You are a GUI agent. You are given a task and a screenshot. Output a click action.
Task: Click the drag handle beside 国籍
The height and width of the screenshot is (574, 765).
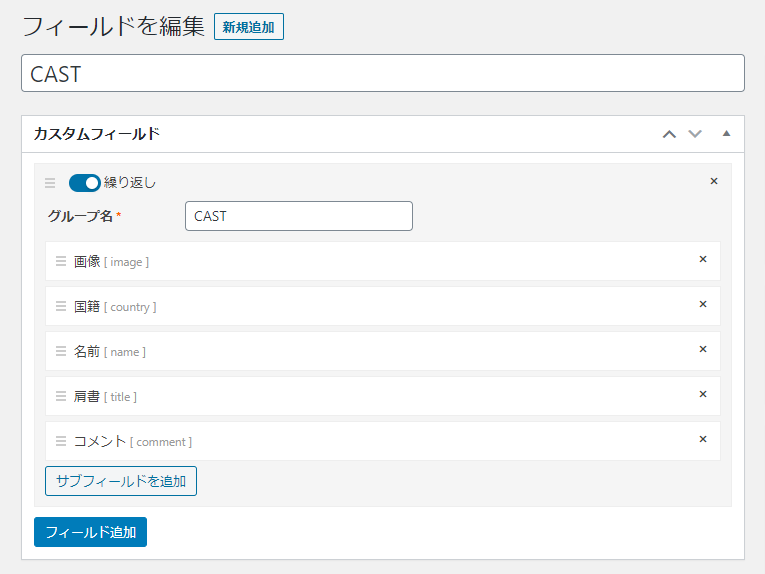tap(61, 306)
